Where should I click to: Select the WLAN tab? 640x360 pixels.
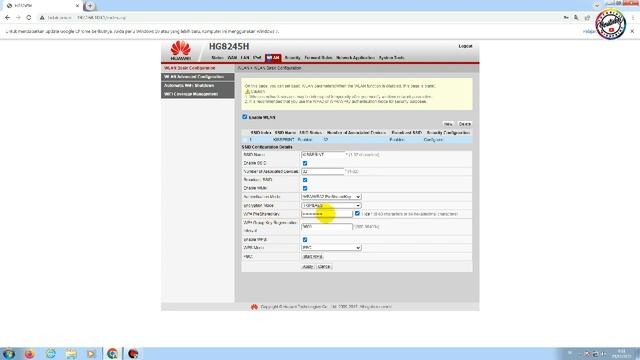[x=273, y=58]
